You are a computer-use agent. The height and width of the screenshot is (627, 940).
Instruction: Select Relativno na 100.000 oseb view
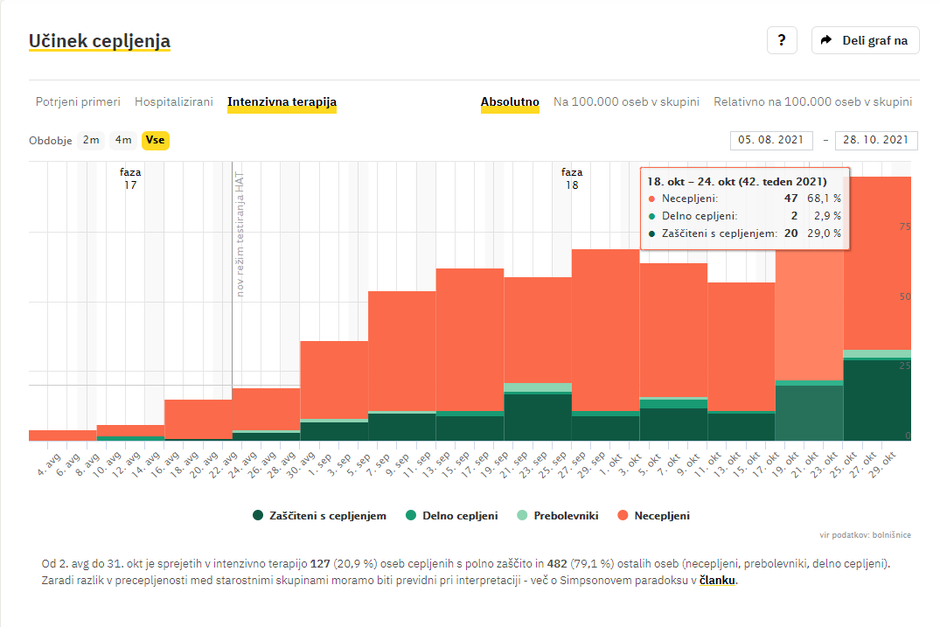click(x=812, y=102)
